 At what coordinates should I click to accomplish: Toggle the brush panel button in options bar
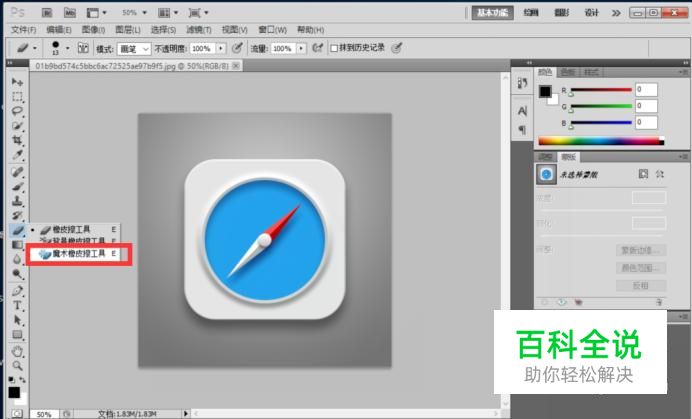[x=83, y=48]
